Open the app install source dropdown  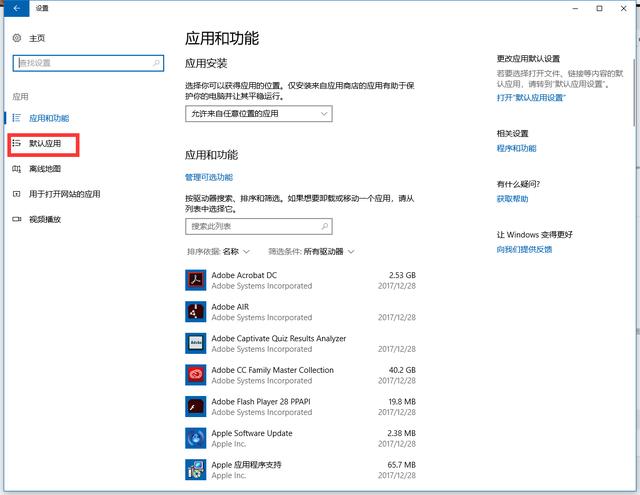tap(258, 115)
